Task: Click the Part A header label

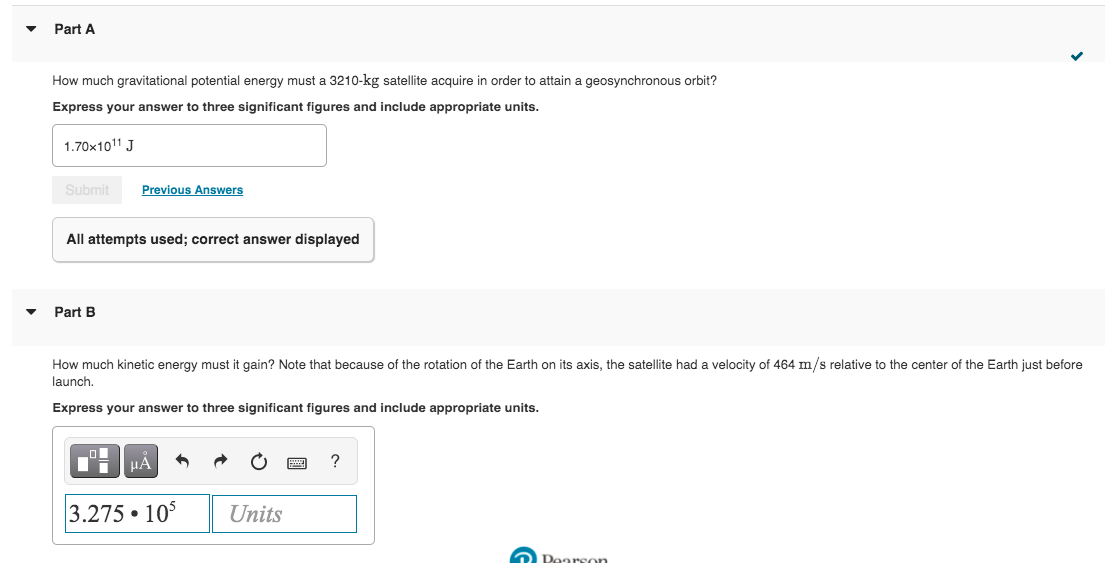Action: coord(74,29)
